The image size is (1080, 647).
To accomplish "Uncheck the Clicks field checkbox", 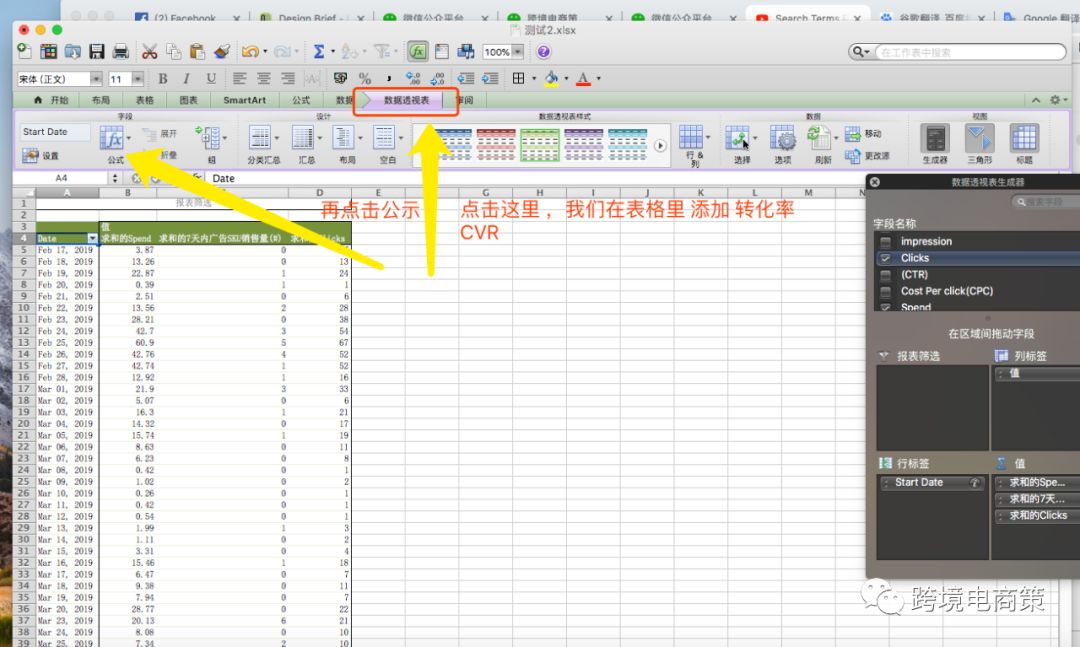I will pos(886,258).
